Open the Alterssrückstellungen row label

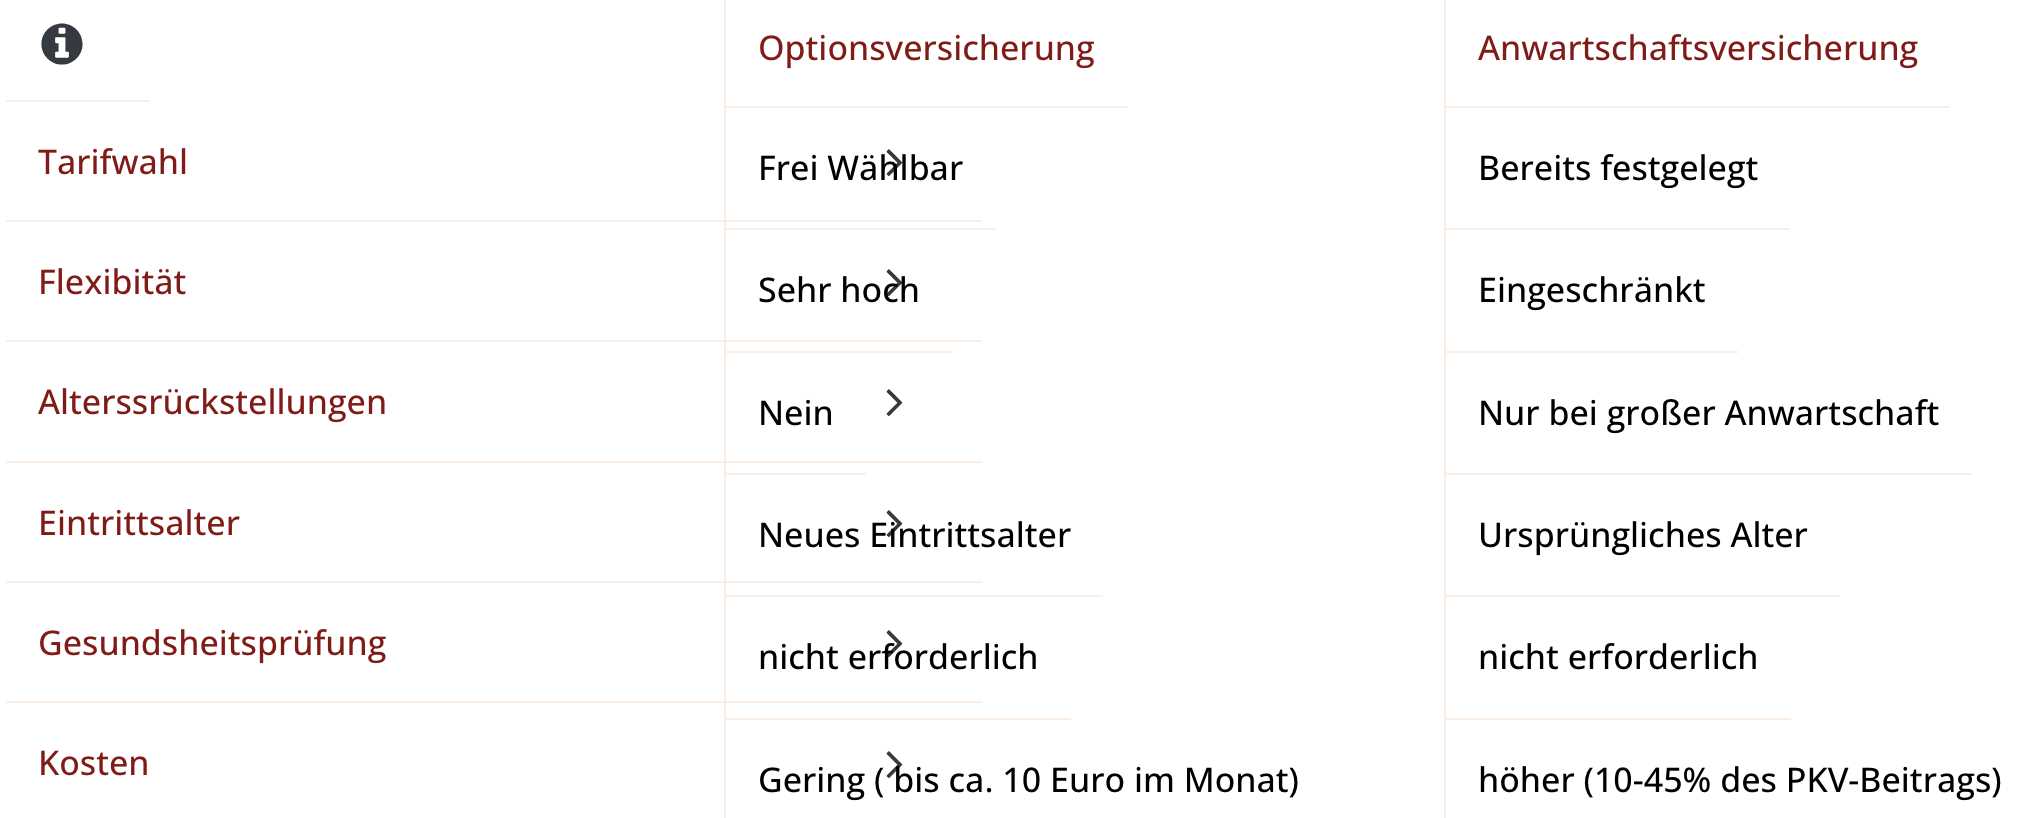(212, 402)
